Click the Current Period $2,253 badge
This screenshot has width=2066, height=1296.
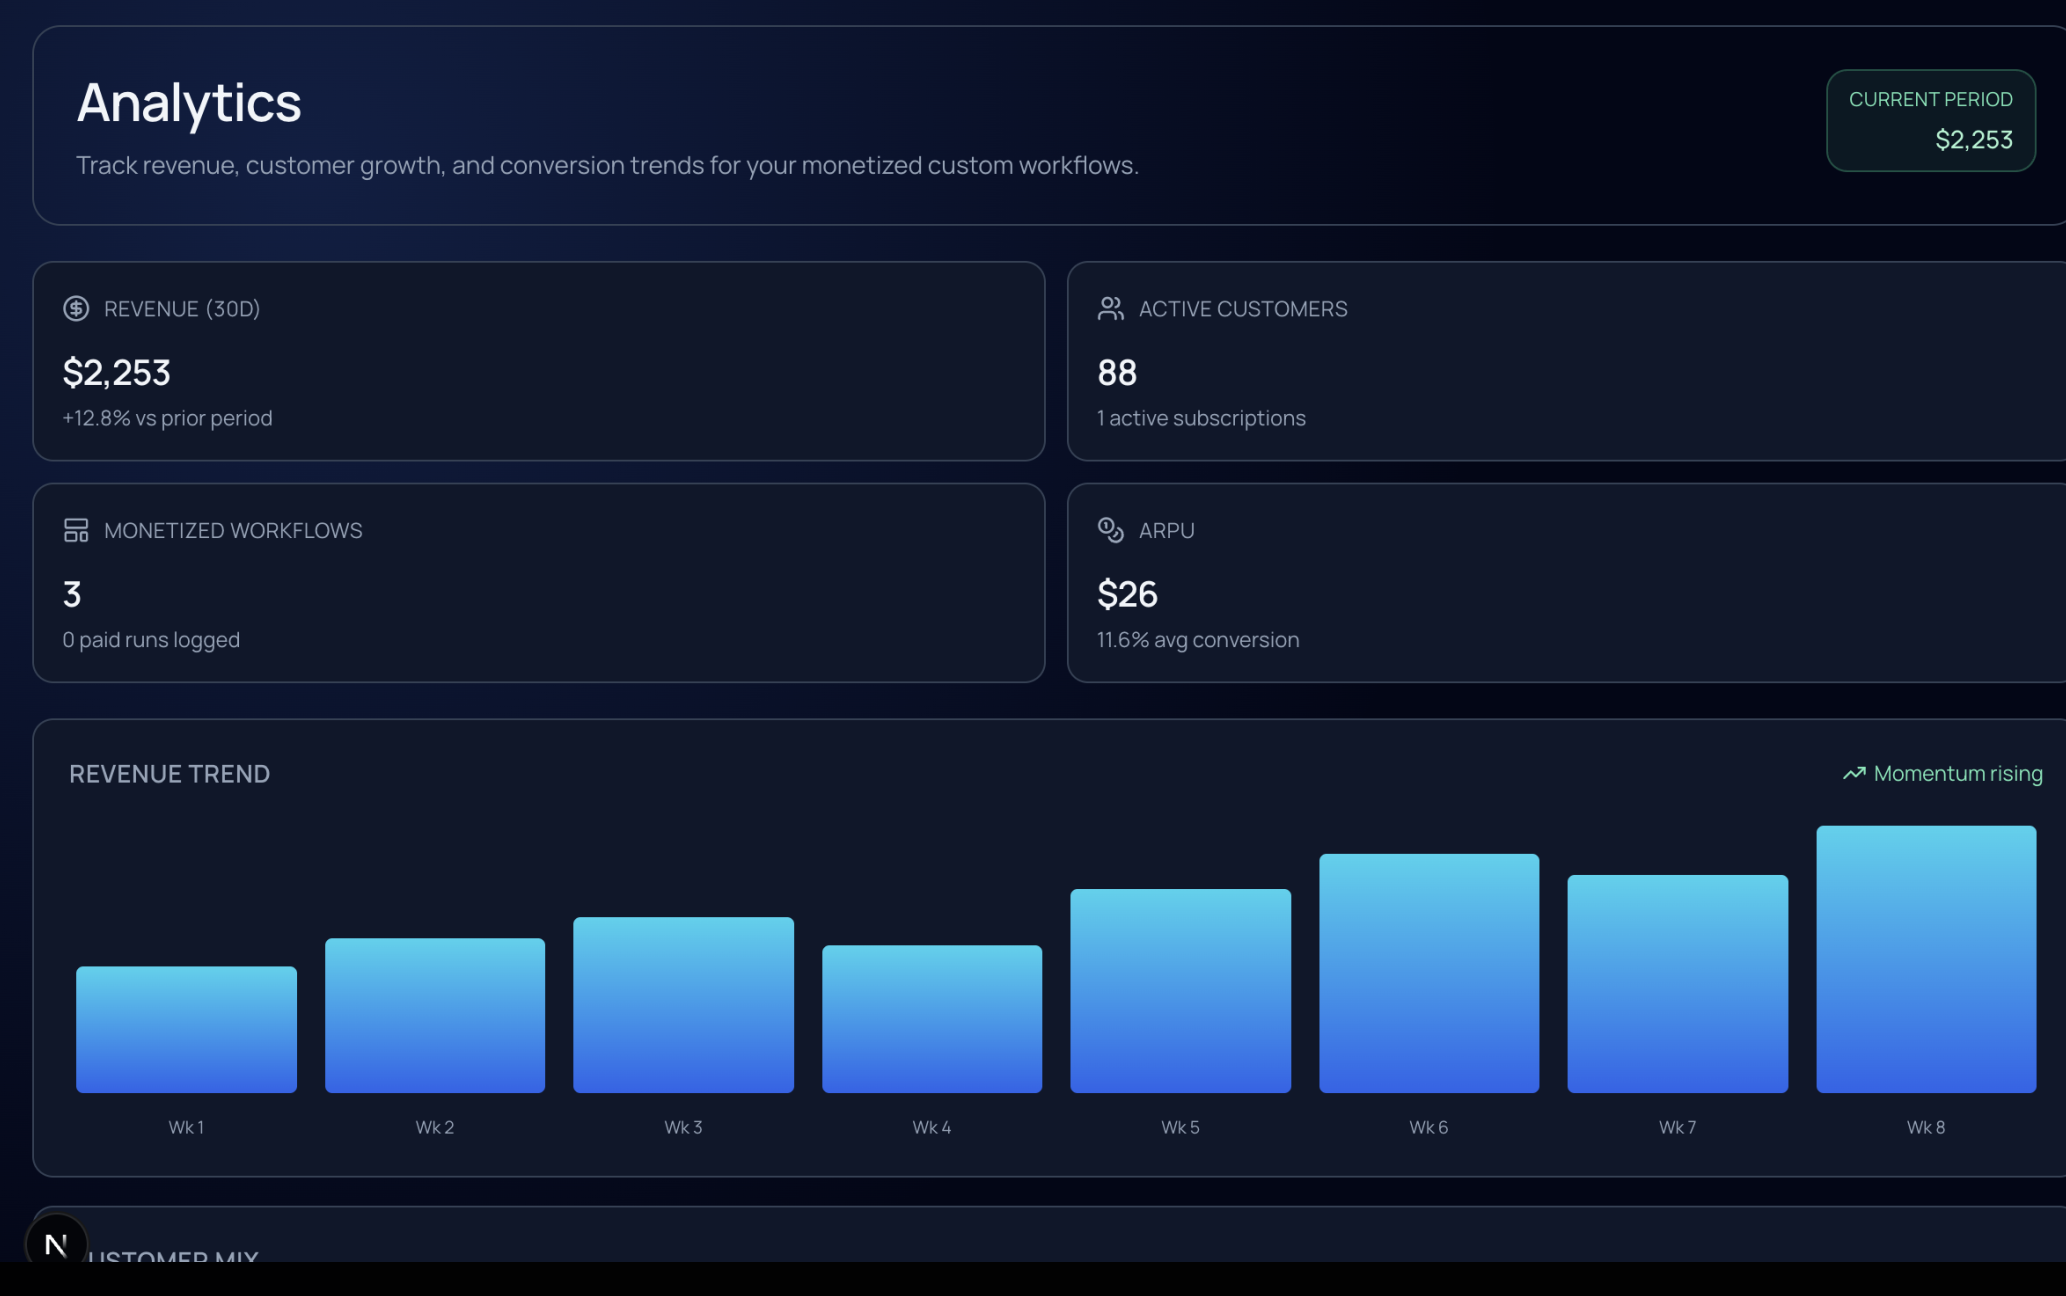(1930, 120)
